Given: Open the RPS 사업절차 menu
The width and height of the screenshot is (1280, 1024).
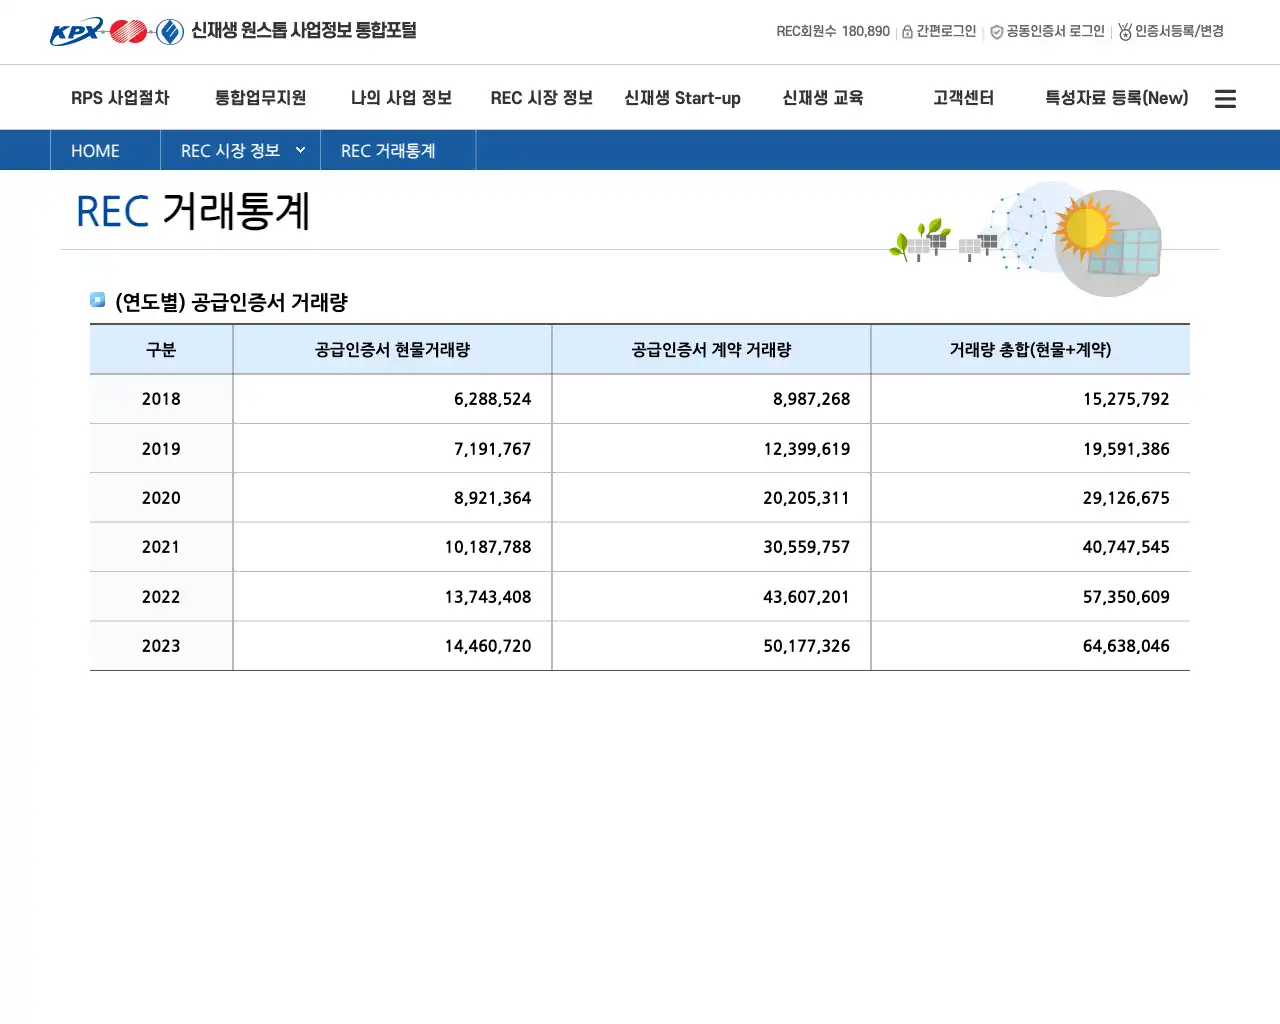Looking at the screenshot, I should pos(120,98).
